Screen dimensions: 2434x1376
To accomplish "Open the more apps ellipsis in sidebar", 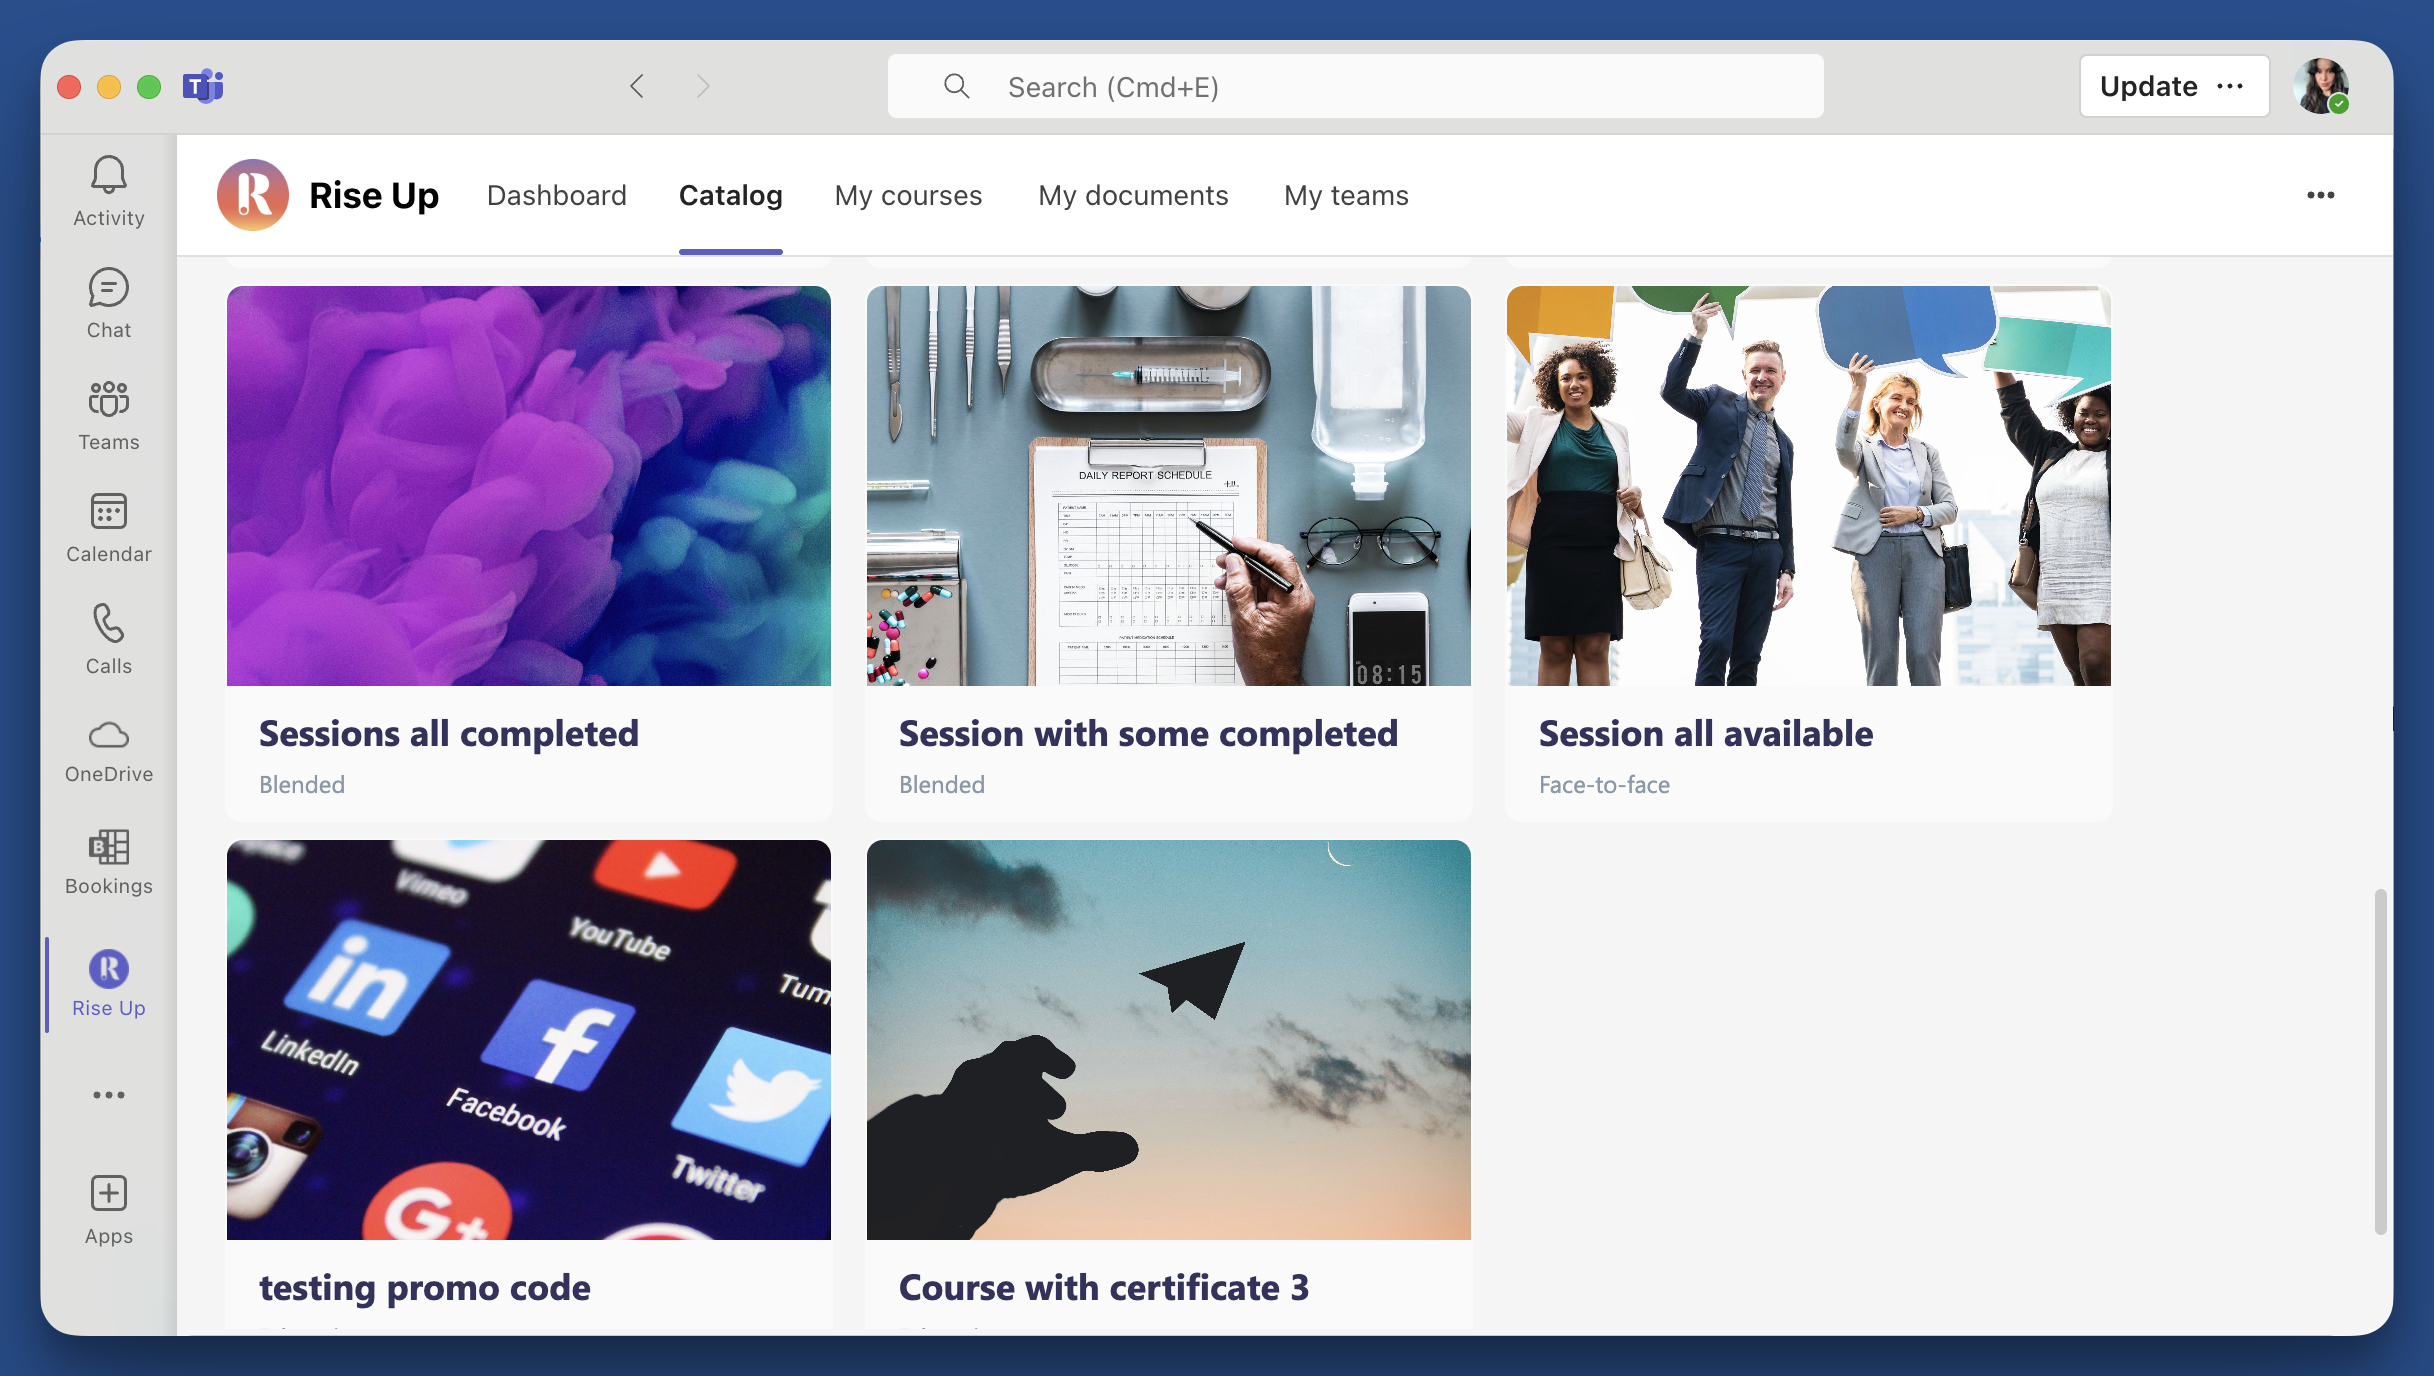I will (x=107, y=1094).
